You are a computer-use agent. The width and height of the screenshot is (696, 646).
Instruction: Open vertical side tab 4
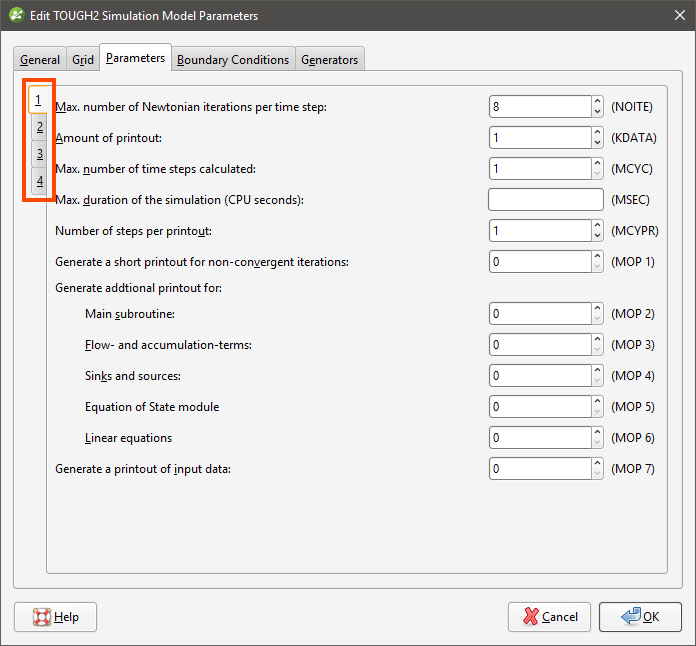[39, 181]
